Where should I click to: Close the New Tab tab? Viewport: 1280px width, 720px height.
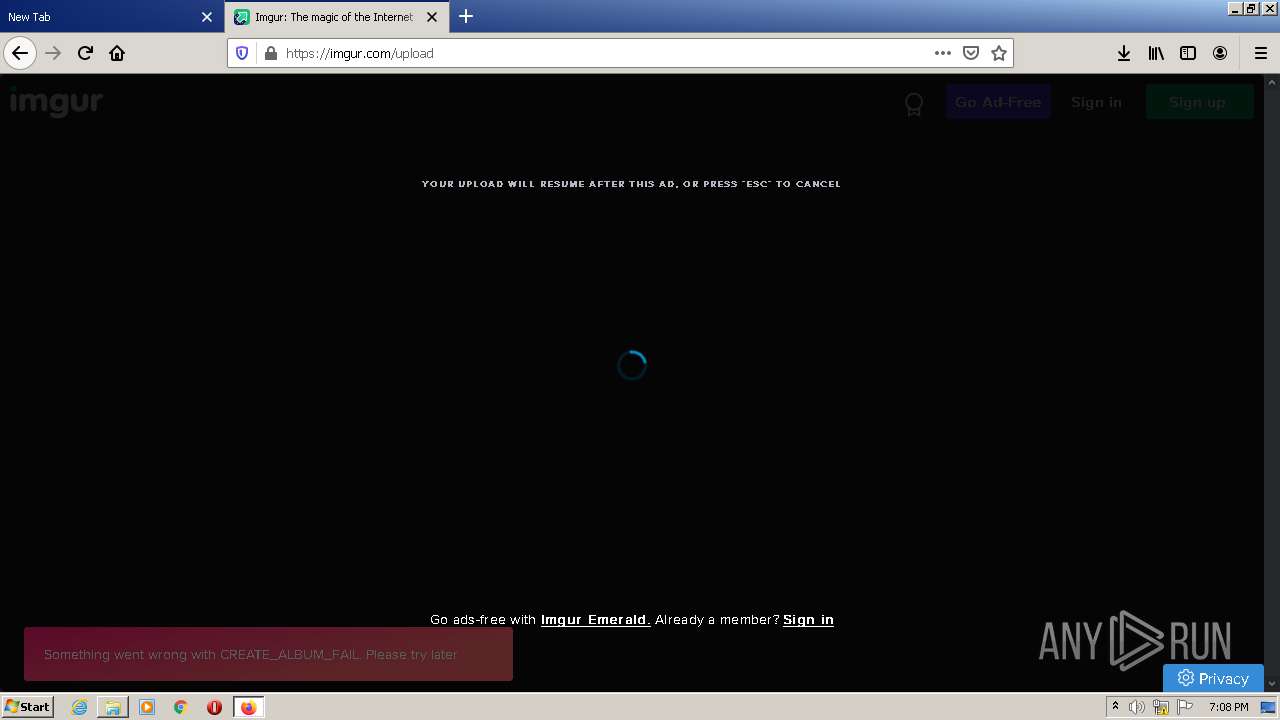click(x=207, y=17)
